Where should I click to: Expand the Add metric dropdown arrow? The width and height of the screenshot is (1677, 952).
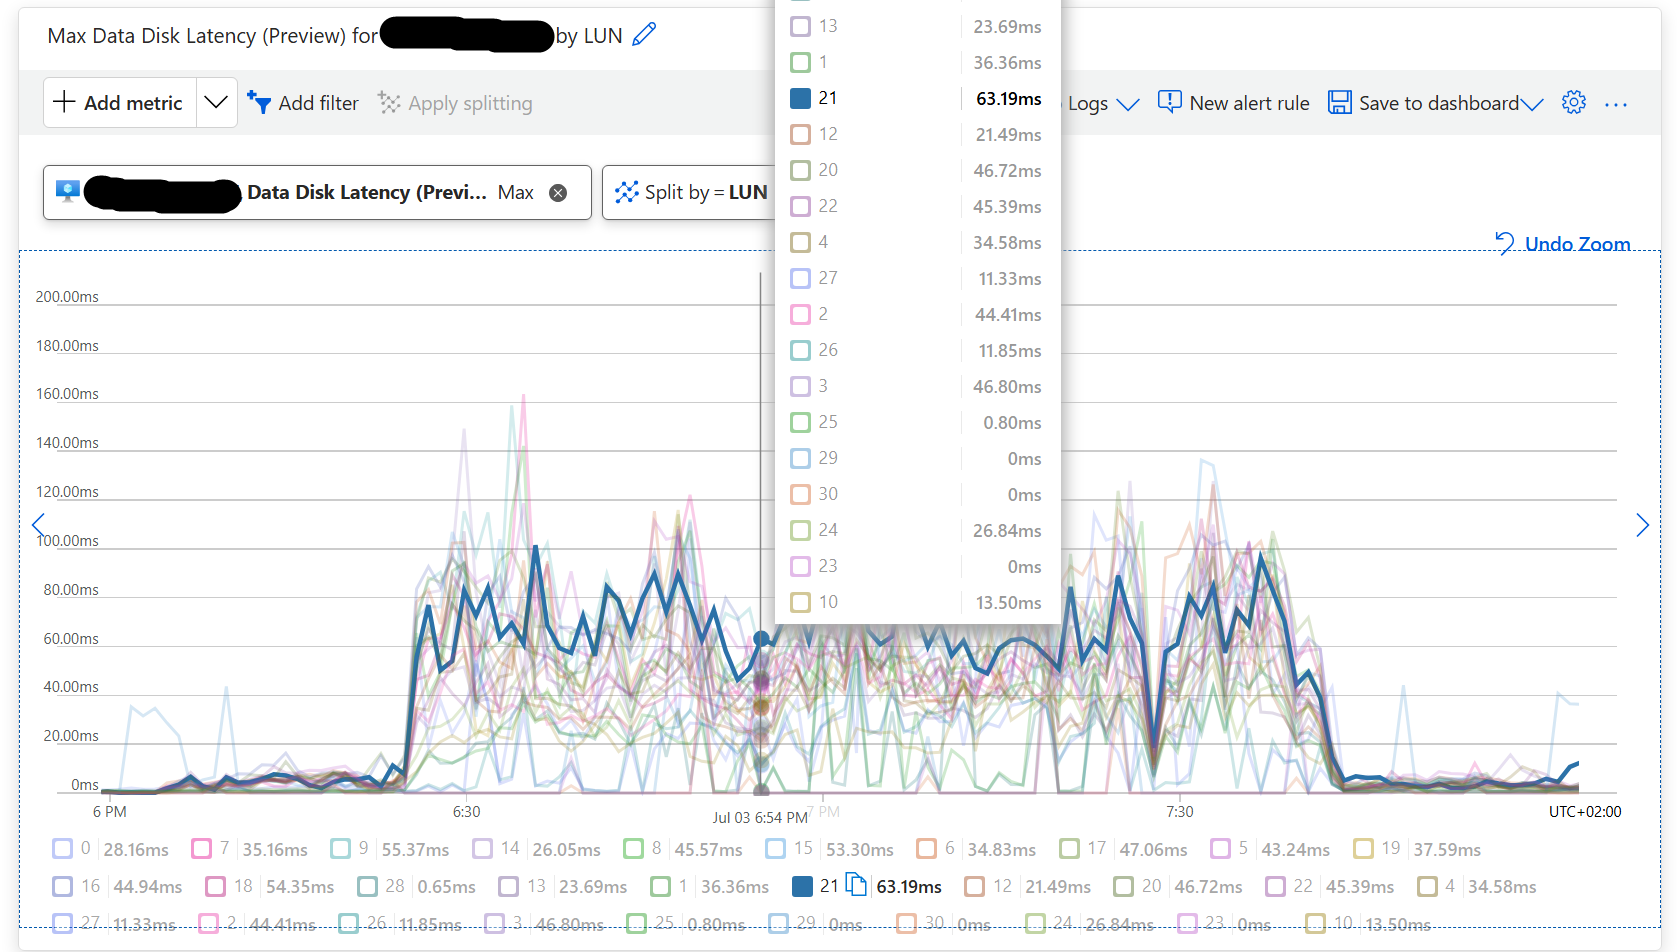(216, 102)
